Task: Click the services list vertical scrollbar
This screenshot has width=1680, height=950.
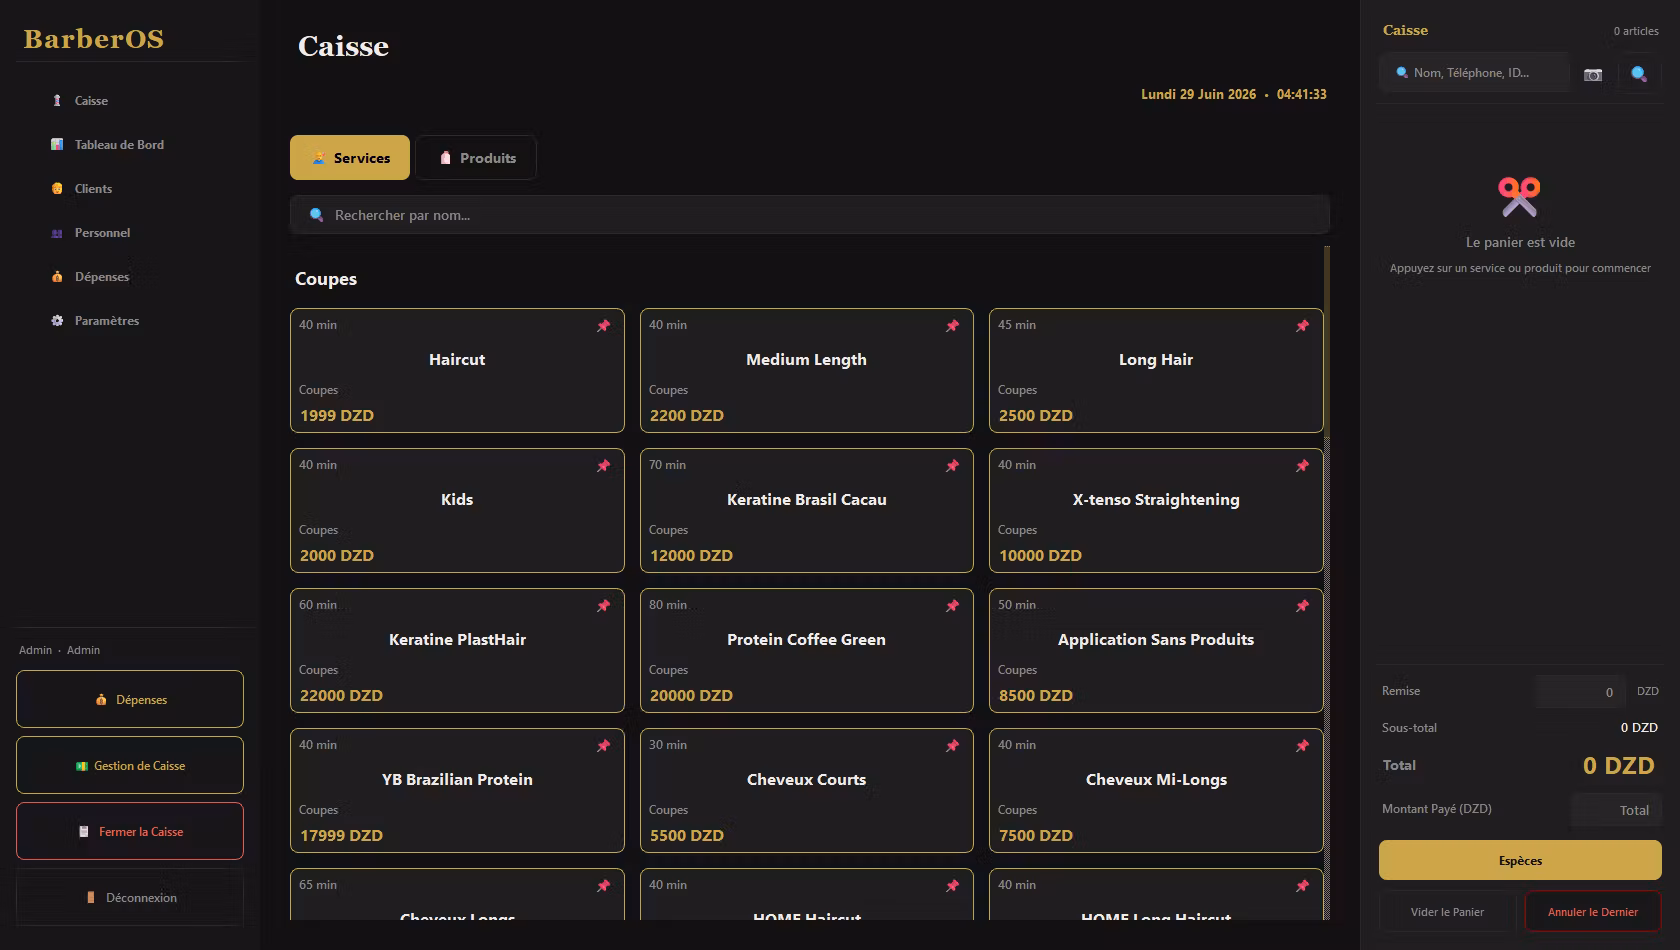Action: pyautogui.click(x=1327, y=582)
